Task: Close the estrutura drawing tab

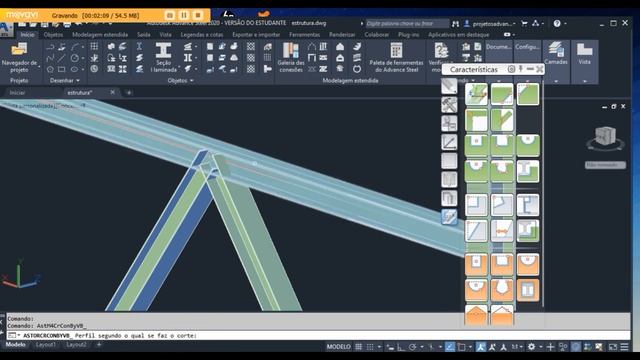Action: coord(113,93)
